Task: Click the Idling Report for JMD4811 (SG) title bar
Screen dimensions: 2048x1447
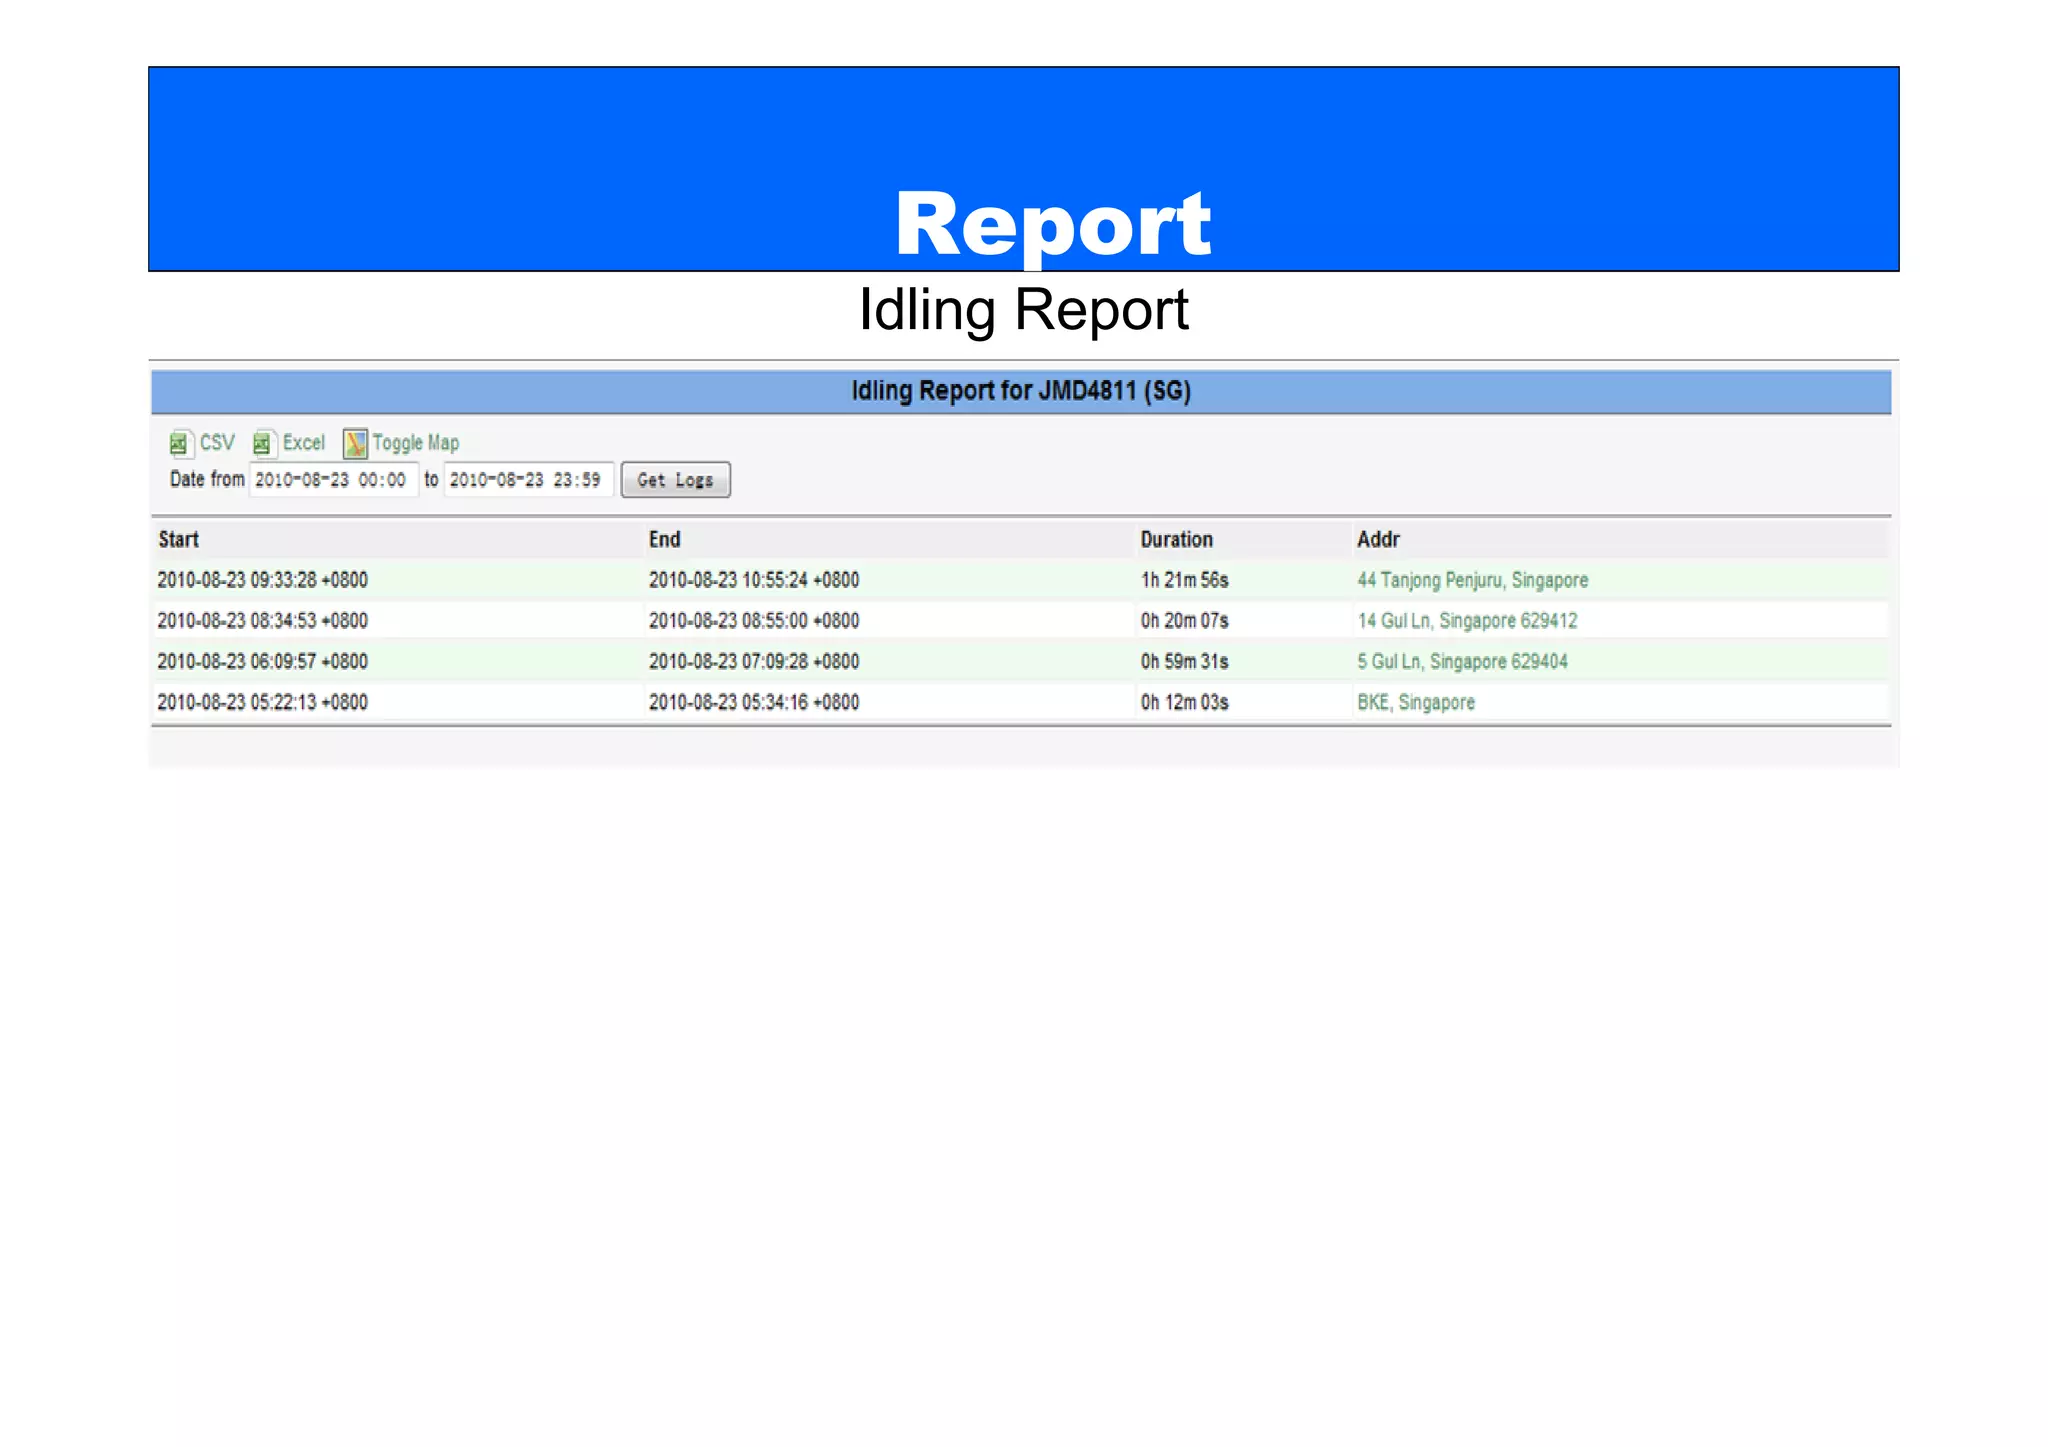Action: tap(1021, 391)
